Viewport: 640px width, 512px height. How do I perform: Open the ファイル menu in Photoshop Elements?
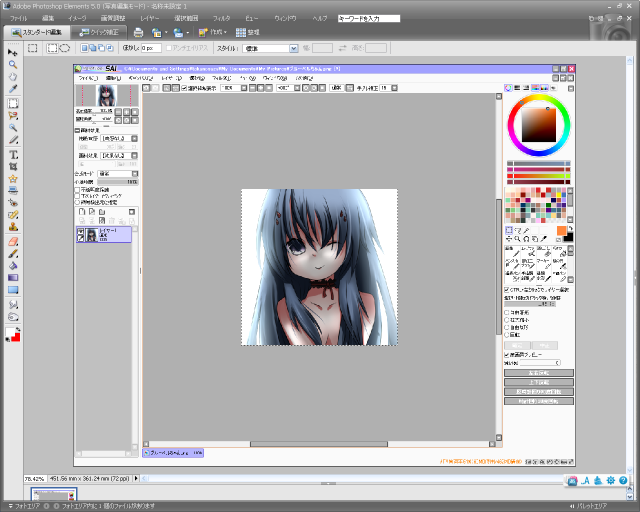point(18,18)
